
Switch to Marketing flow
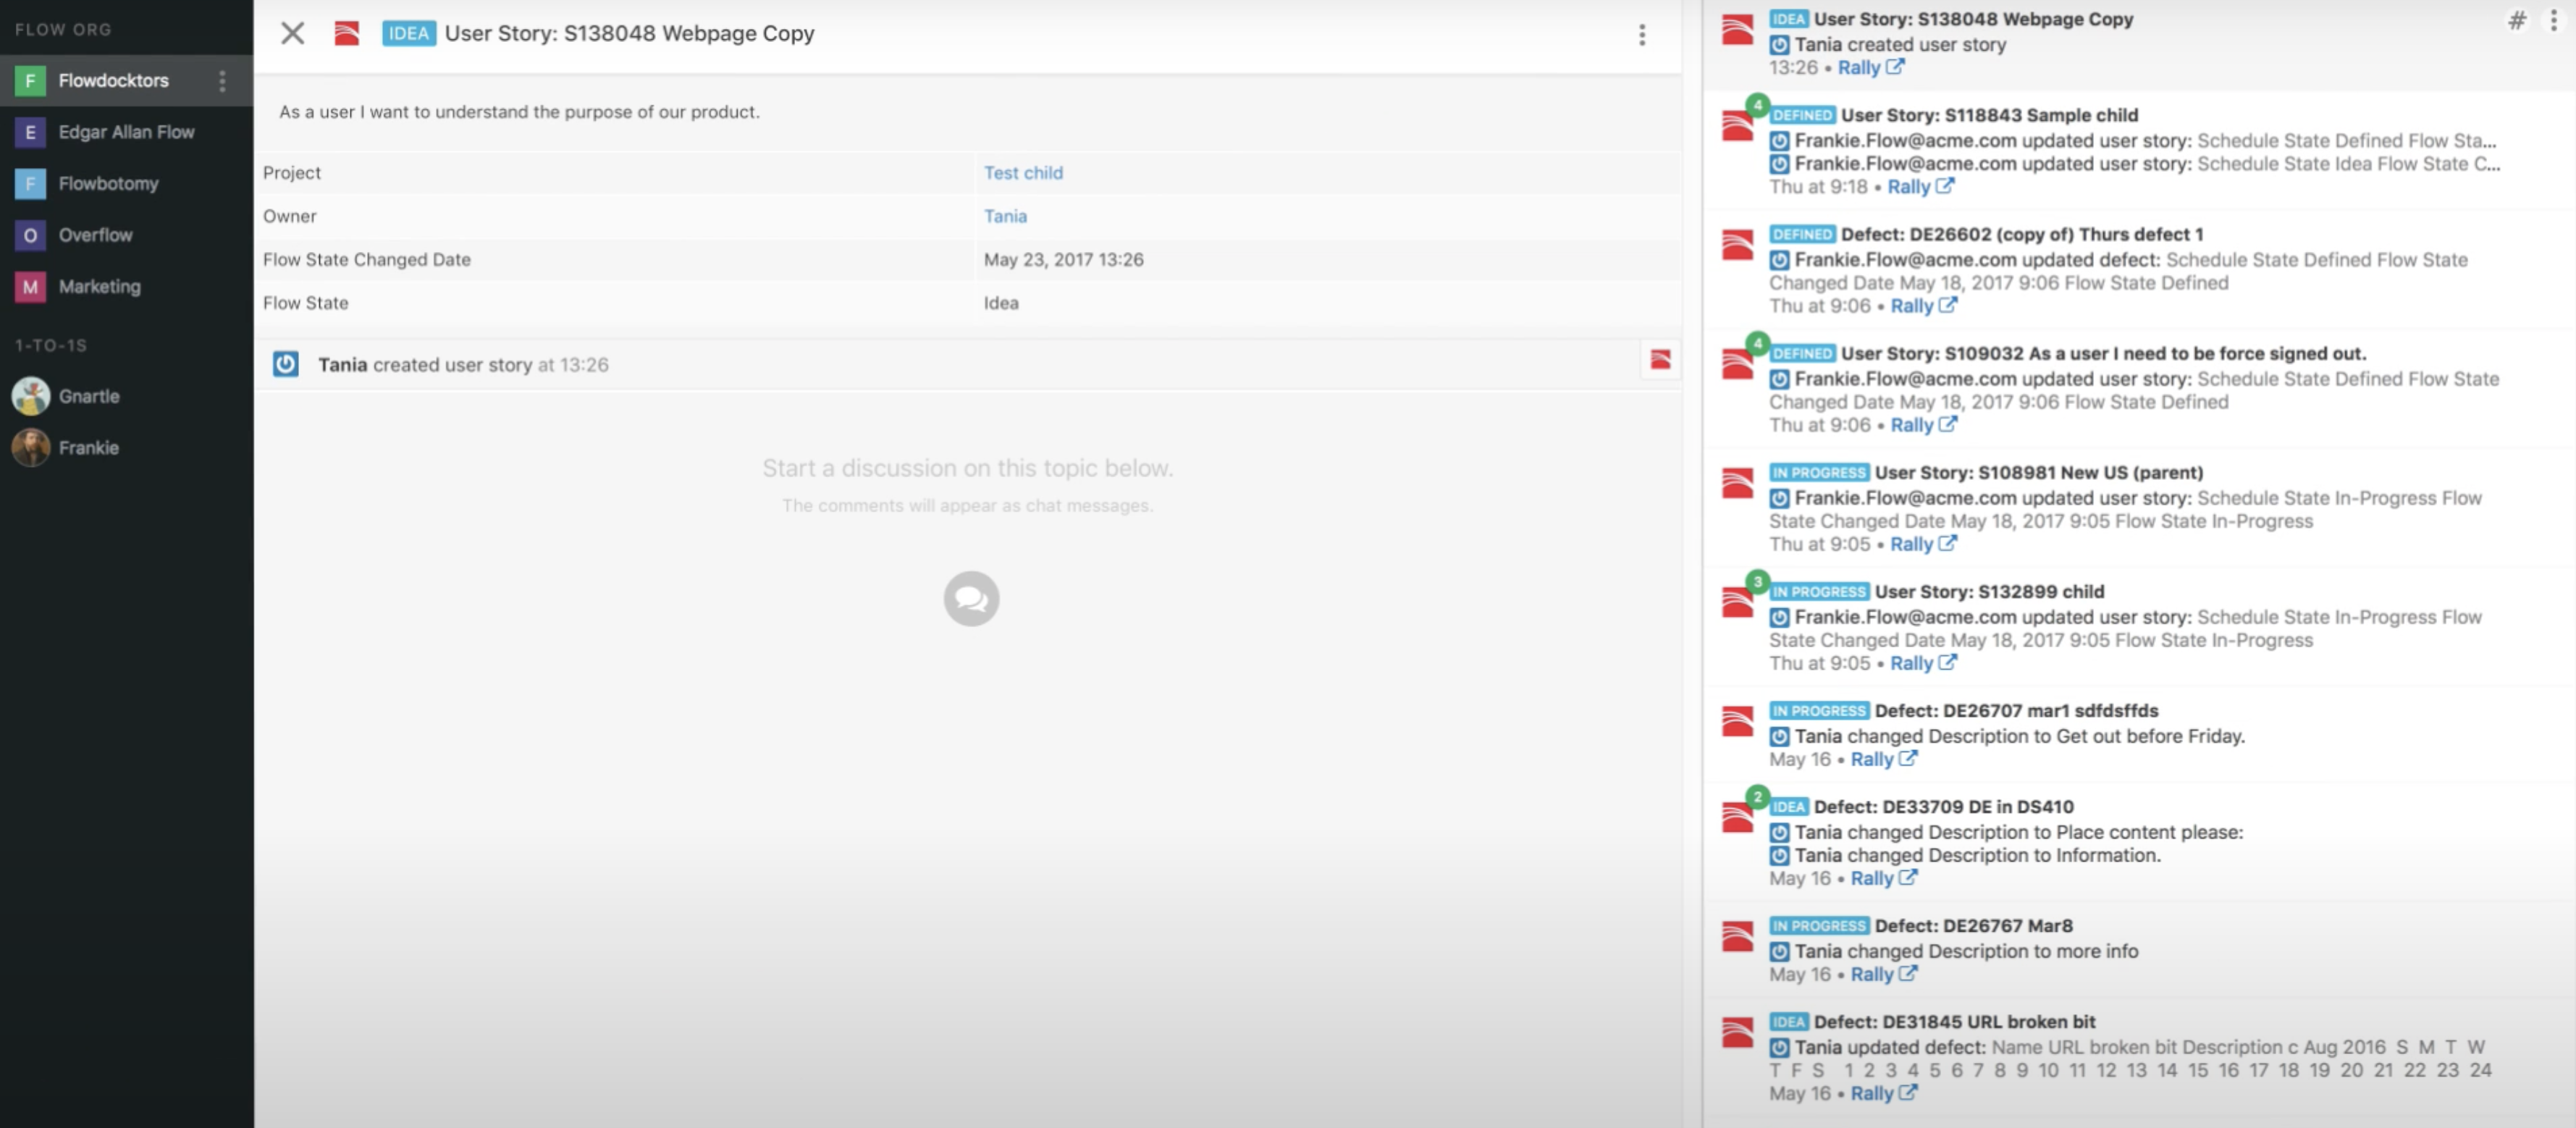click(99, 287)
